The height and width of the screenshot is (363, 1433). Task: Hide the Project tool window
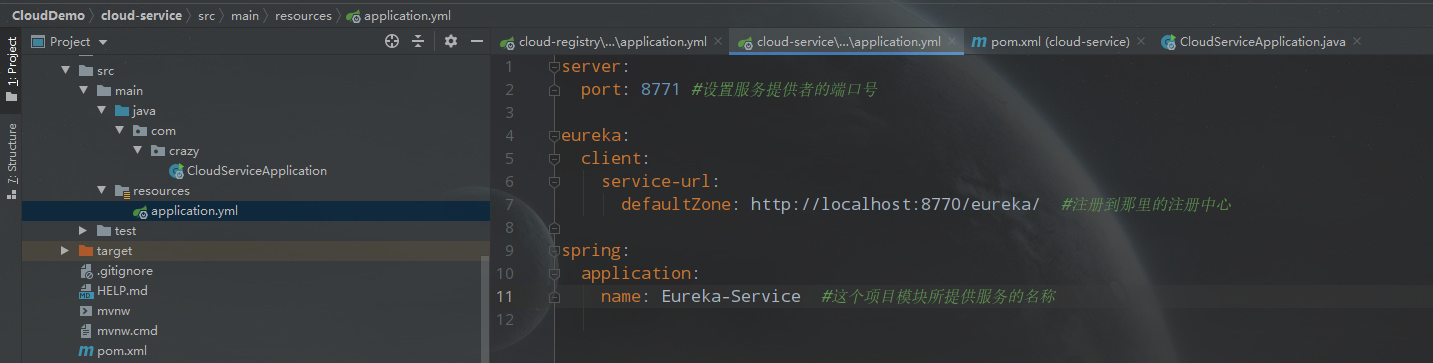477,41
